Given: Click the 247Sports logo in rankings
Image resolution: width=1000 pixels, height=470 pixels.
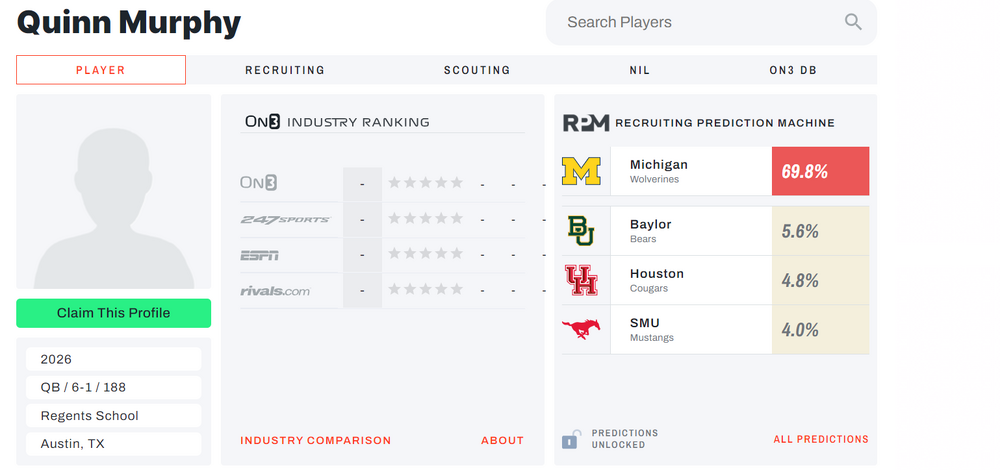Looking at the screenshot, I should pyautogui.click(x=285, y=220).
